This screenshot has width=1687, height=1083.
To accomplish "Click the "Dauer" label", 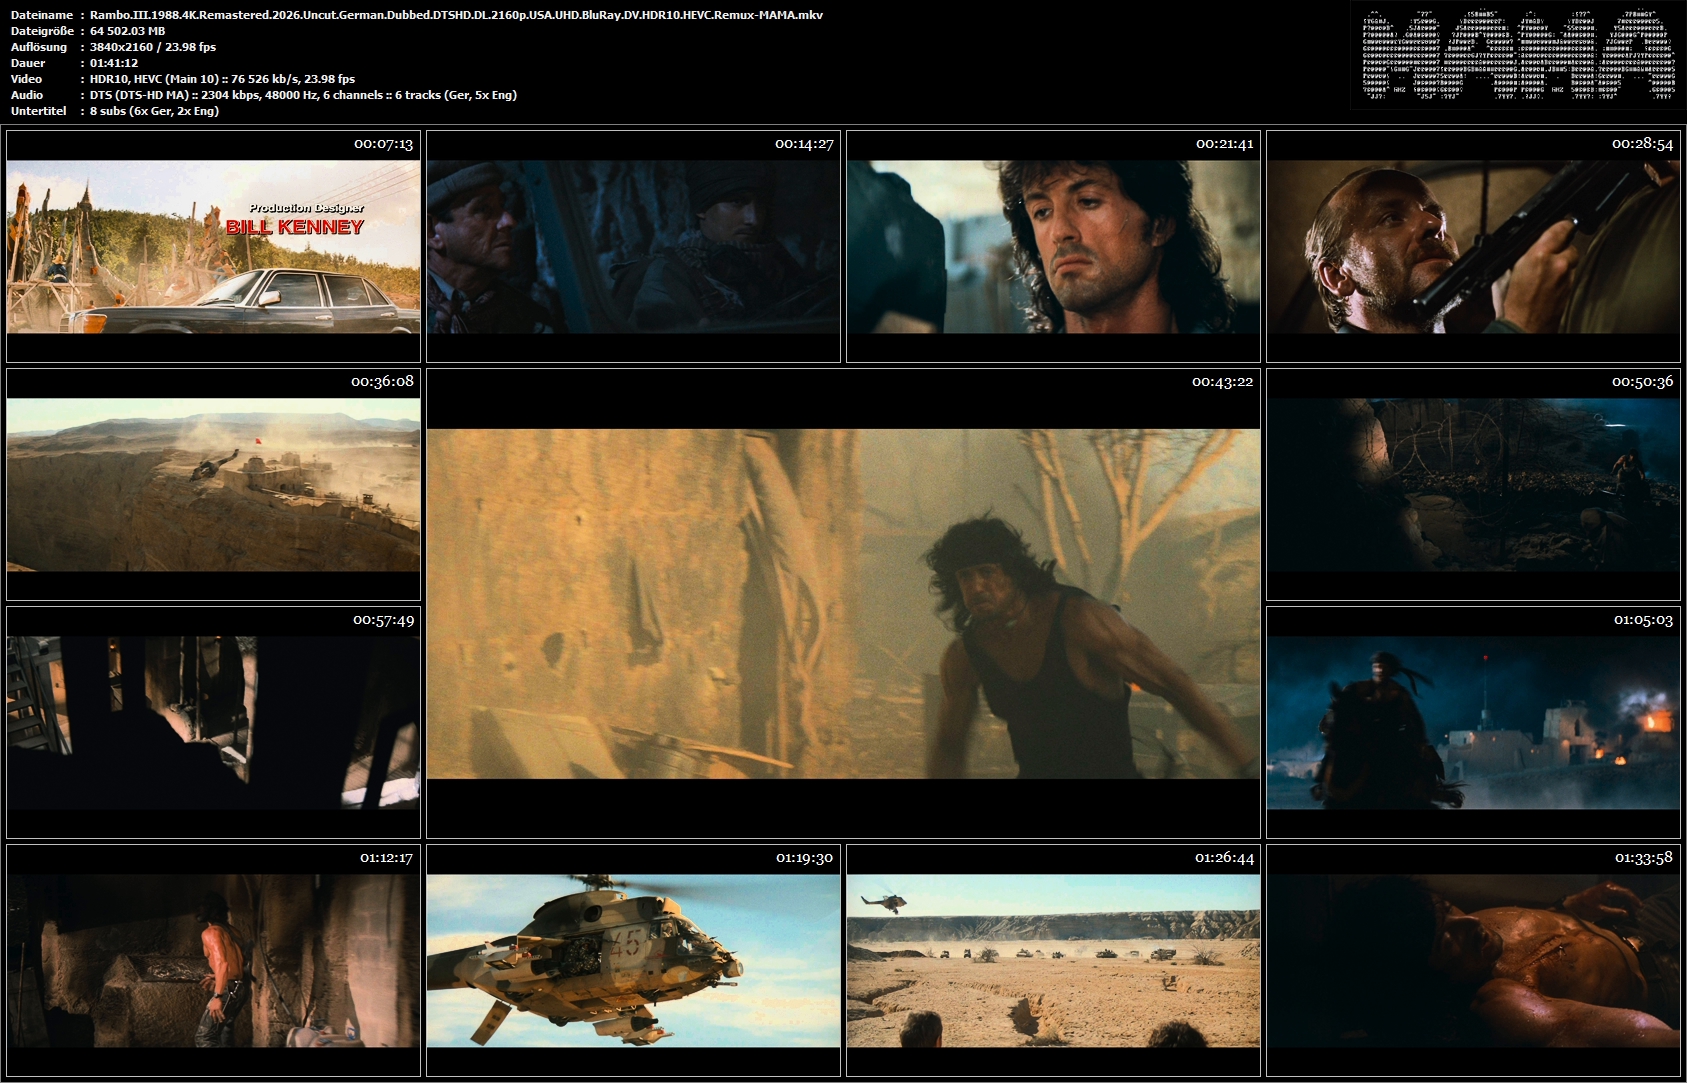I will (x=28, y=63).
